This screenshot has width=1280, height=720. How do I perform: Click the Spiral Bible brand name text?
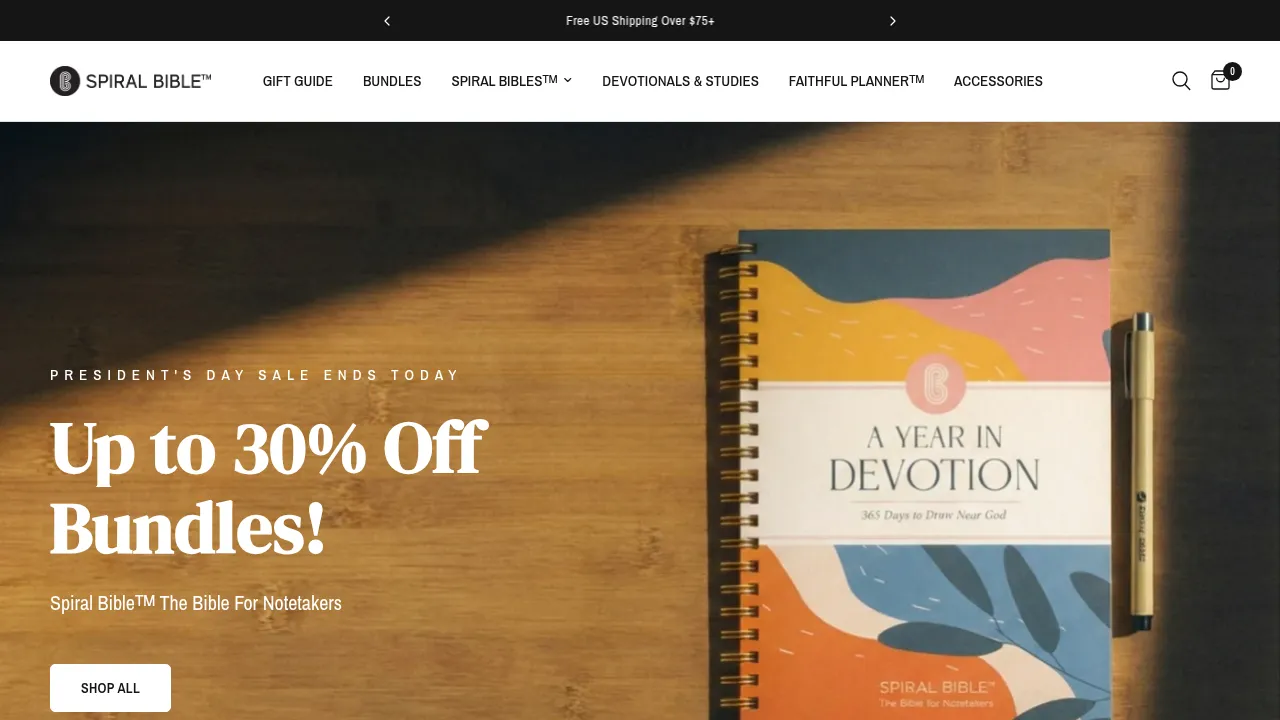pyautogui.click(x=148, y=81)
